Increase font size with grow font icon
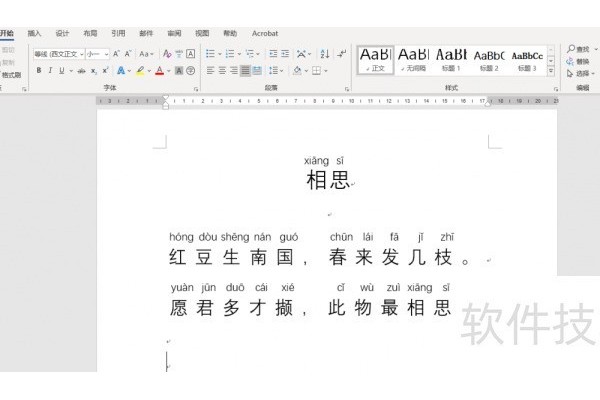600x400 pixels. click(x=116, y=54)
